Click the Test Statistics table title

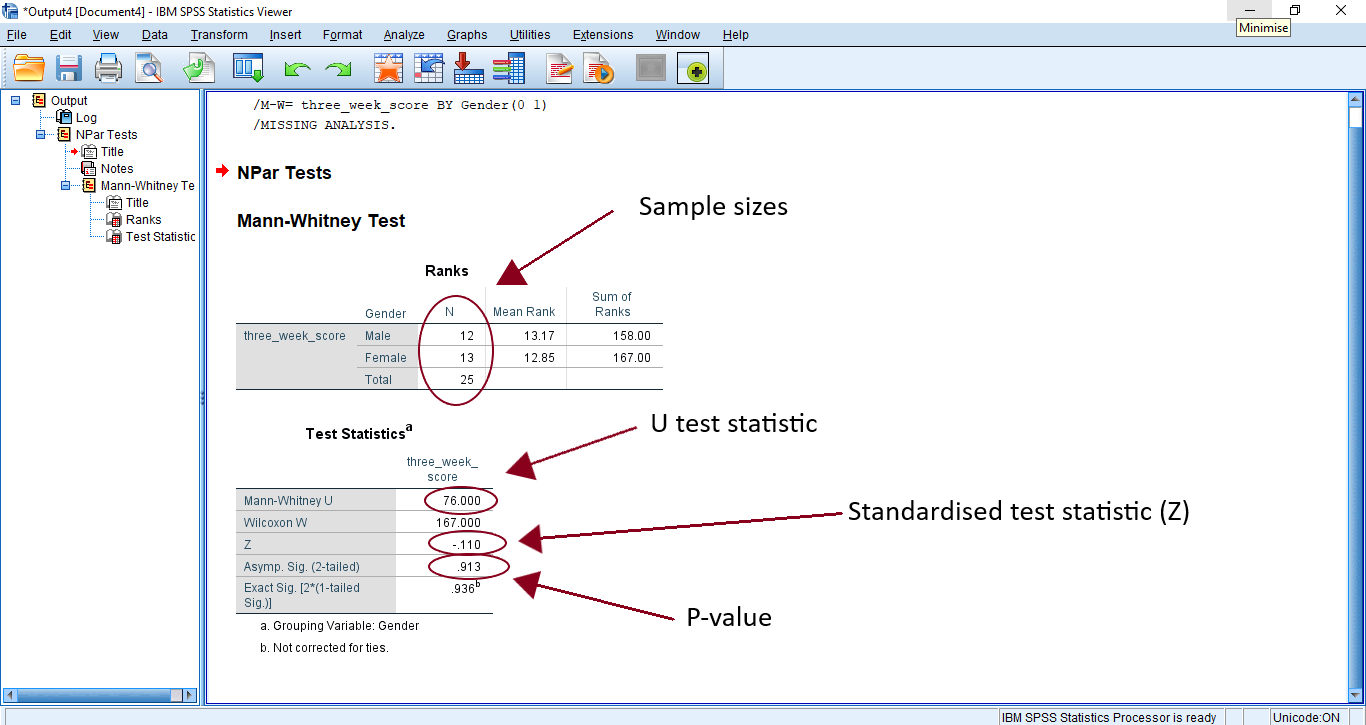[359, 433]
